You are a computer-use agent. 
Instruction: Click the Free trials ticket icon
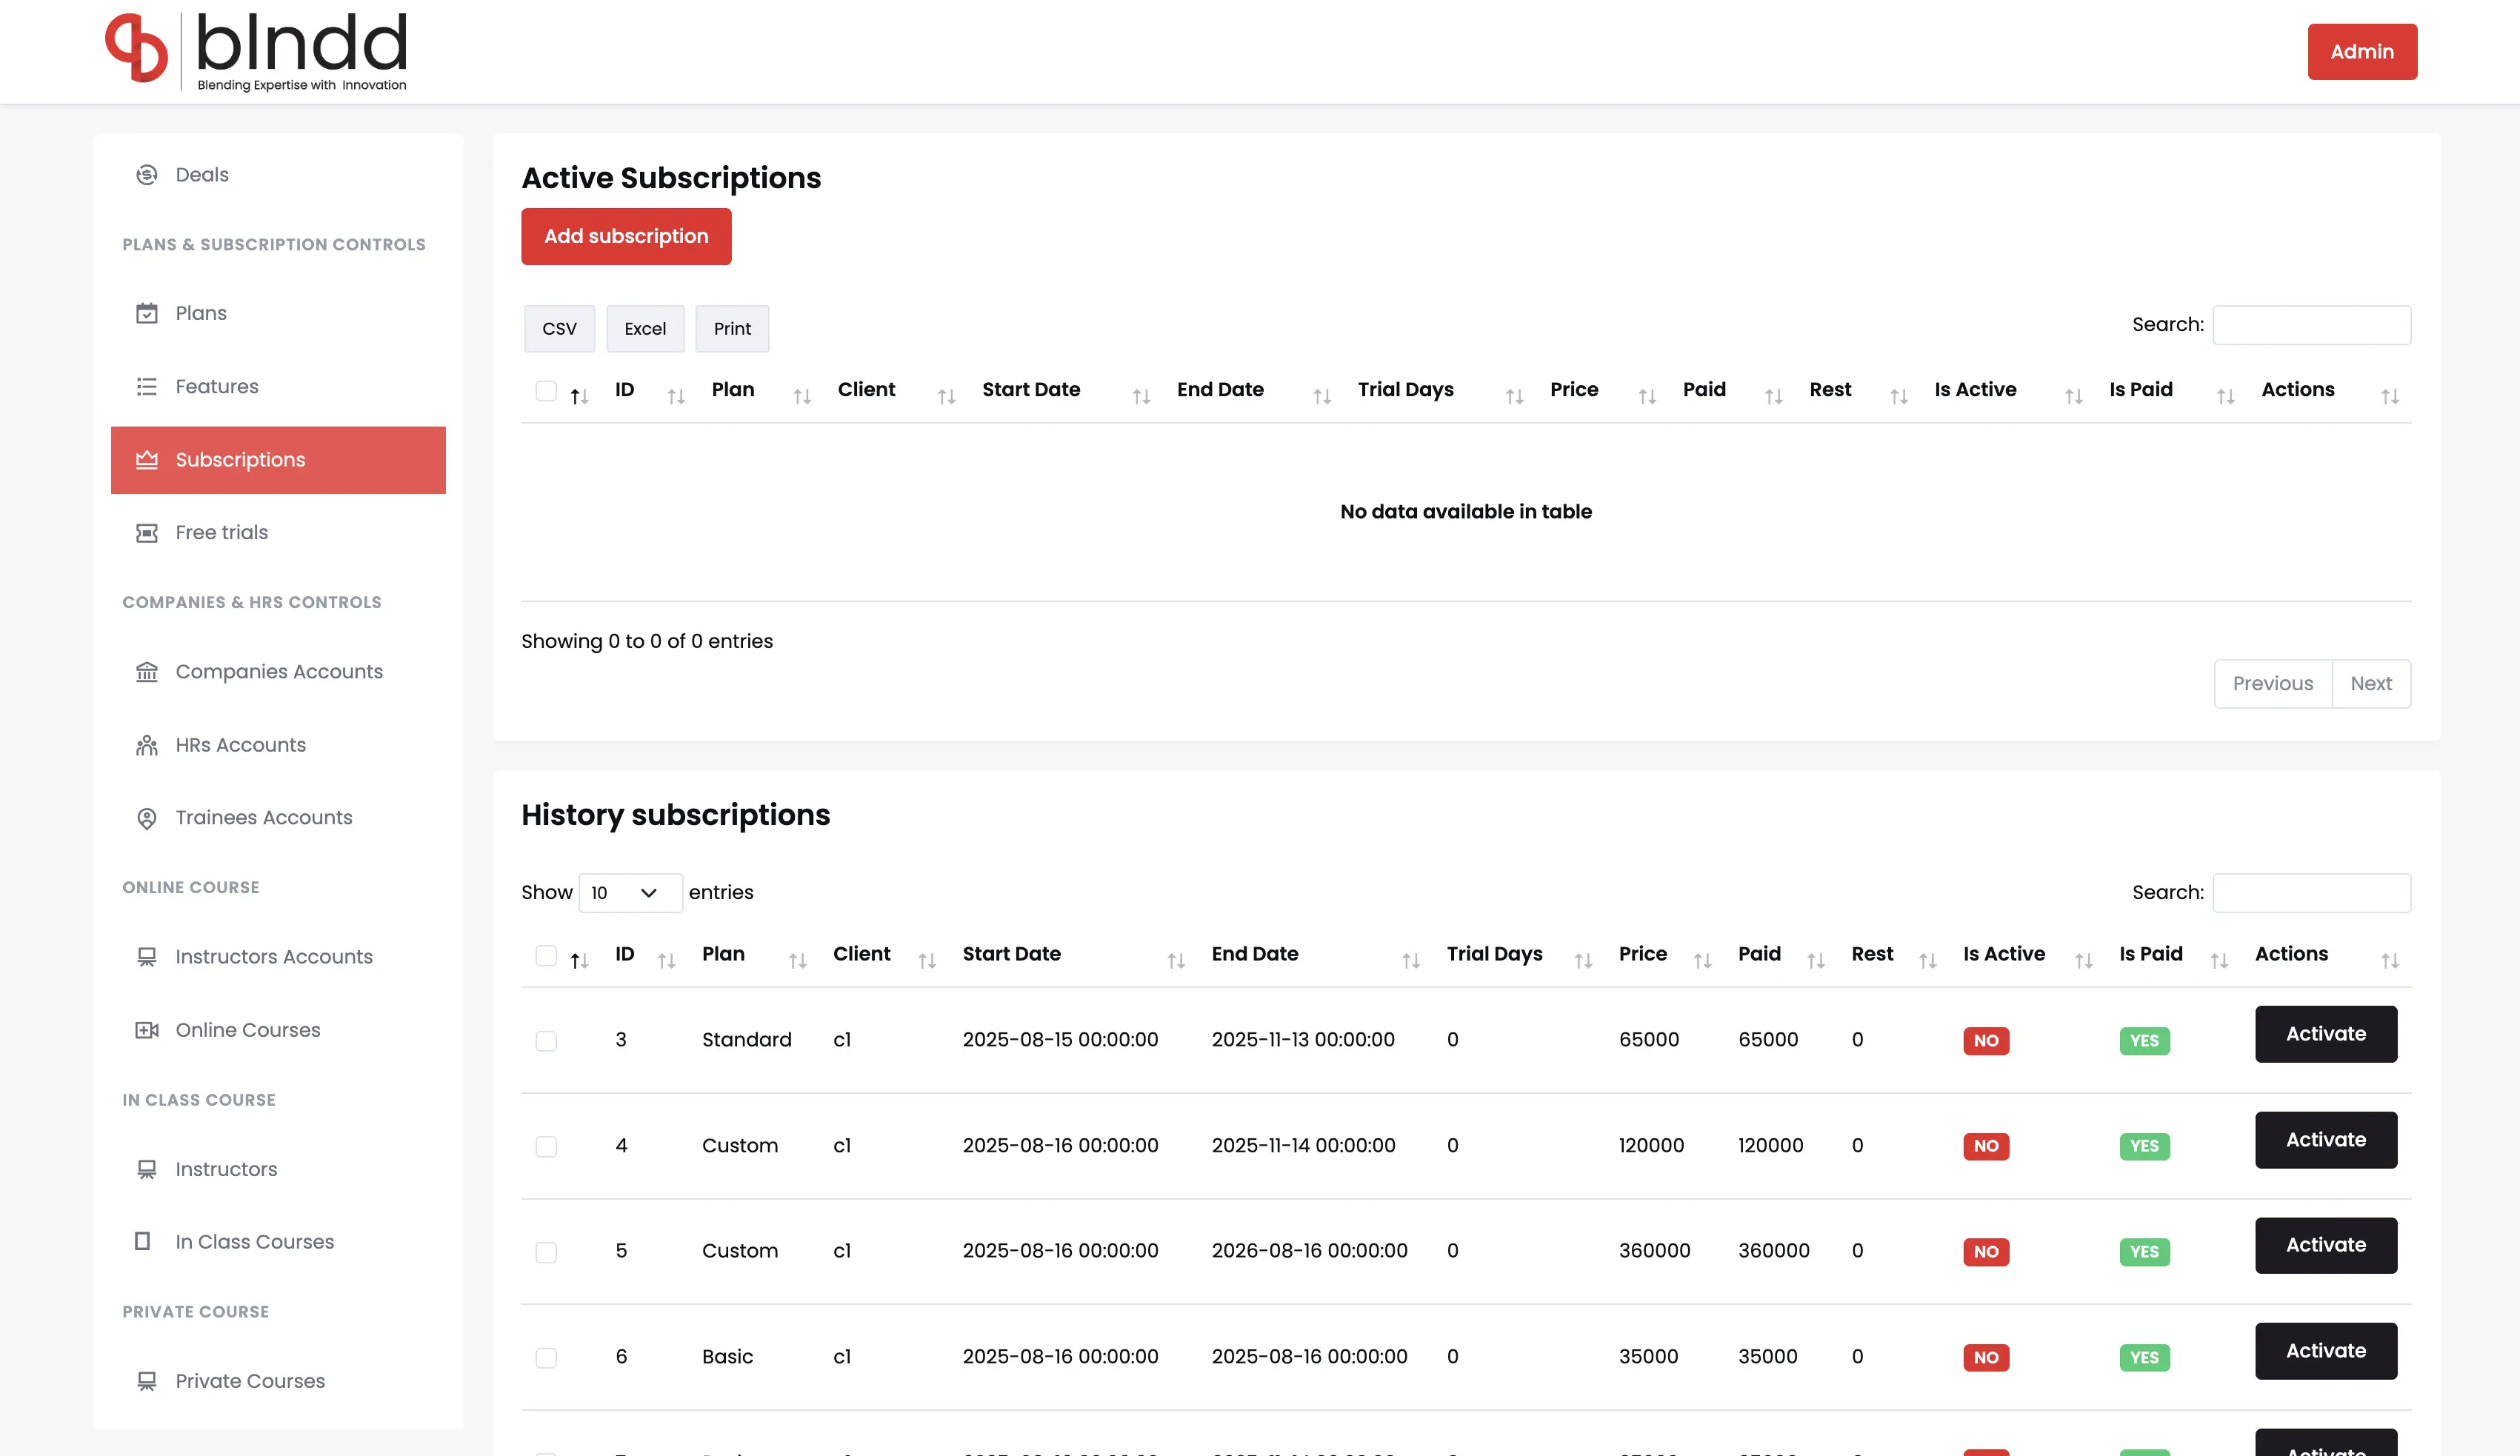(147, 533)
